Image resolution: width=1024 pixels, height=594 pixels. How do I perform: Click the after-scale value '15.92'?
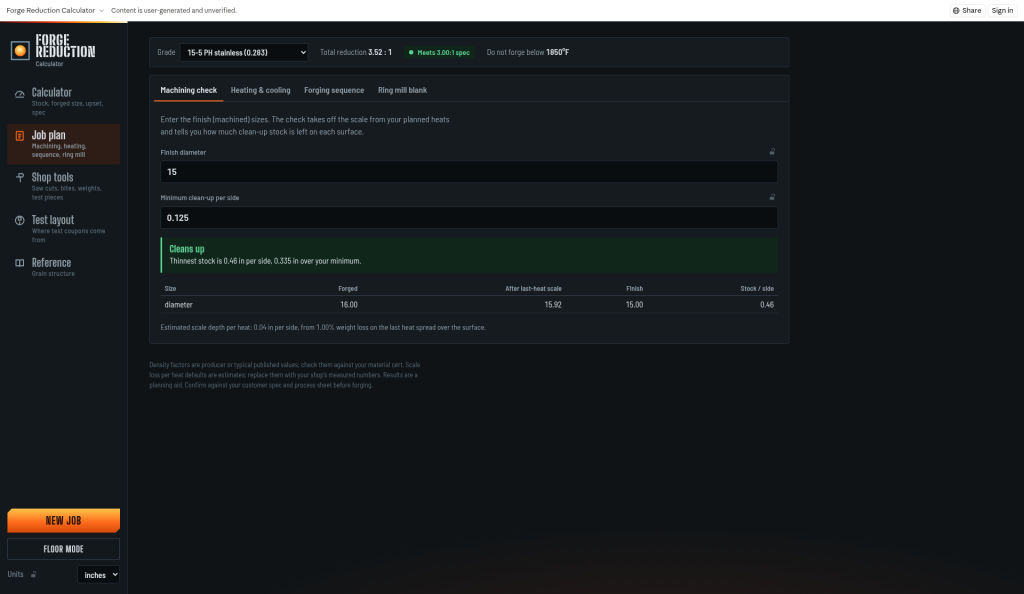[553, 305]
